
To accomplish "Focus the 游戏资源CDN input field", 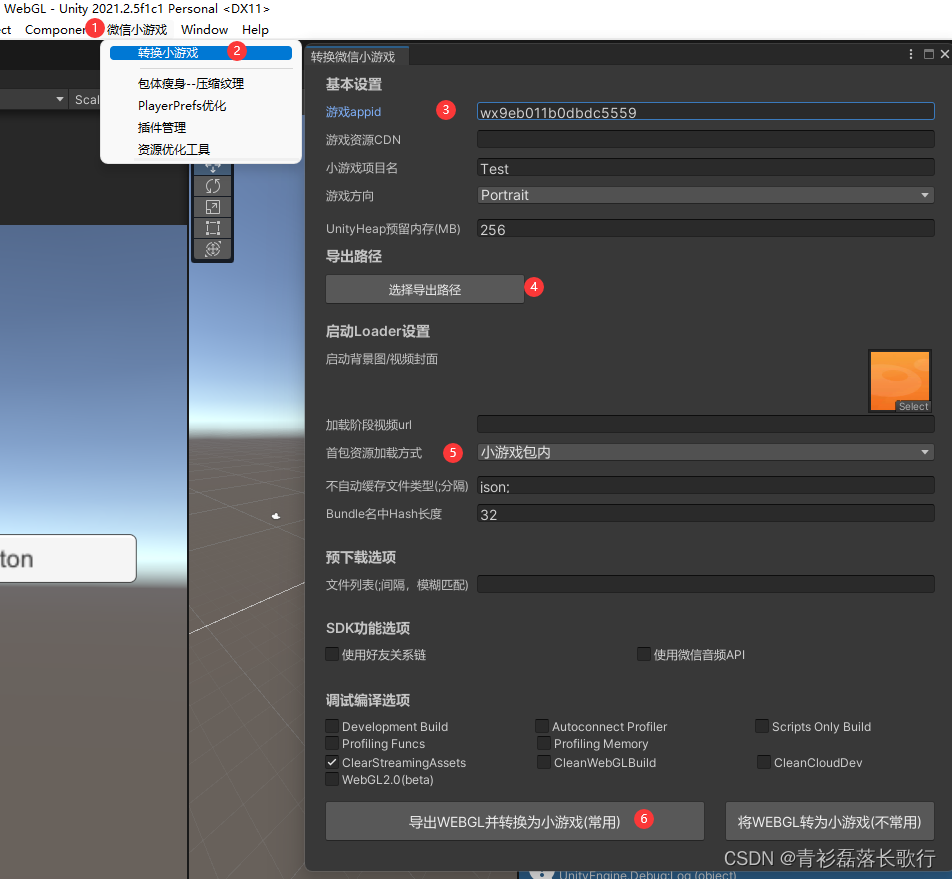I will coord(706,140).
